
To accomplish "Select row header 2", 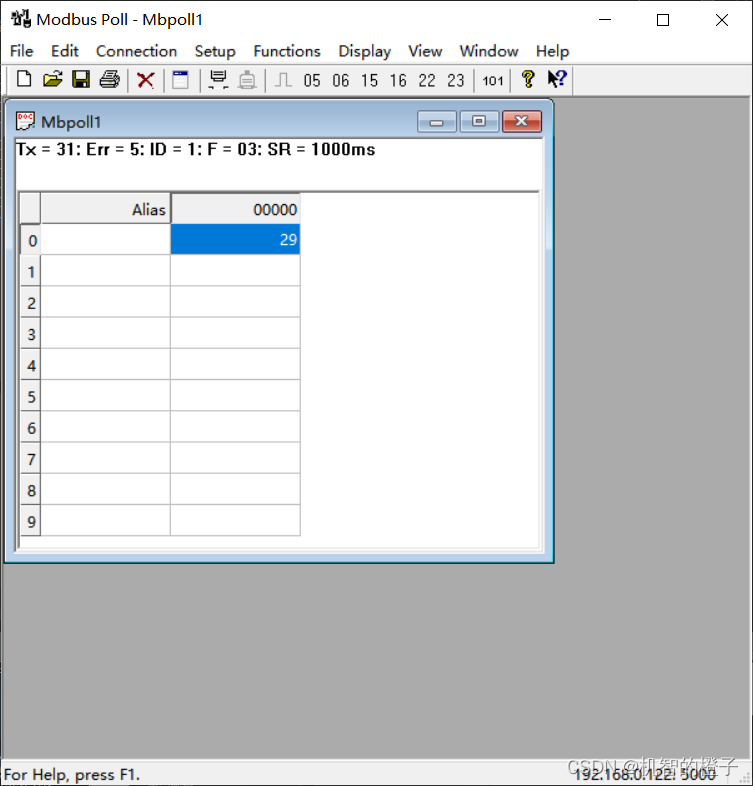I will coord(31,302).
